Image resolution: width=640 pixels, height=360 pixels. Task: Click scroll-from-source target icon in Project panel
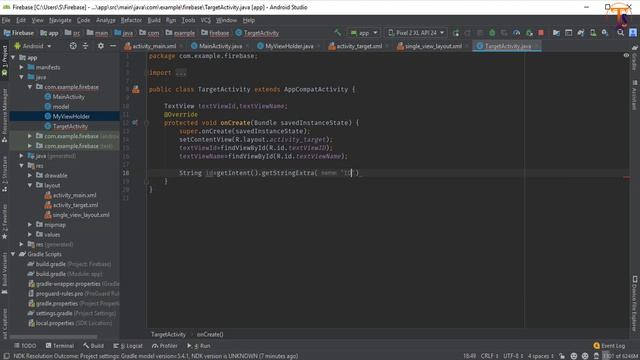tap(73, 46)
